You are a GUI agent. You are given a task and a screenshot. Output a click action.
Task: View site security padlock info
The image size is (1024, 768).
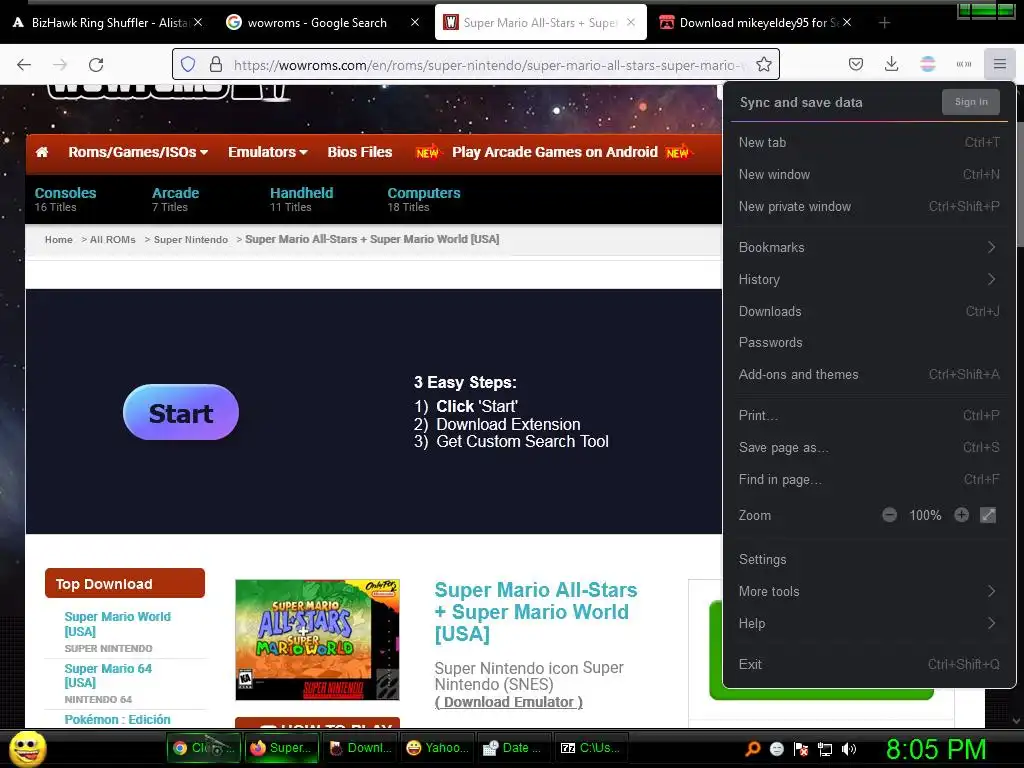[216, 64]
